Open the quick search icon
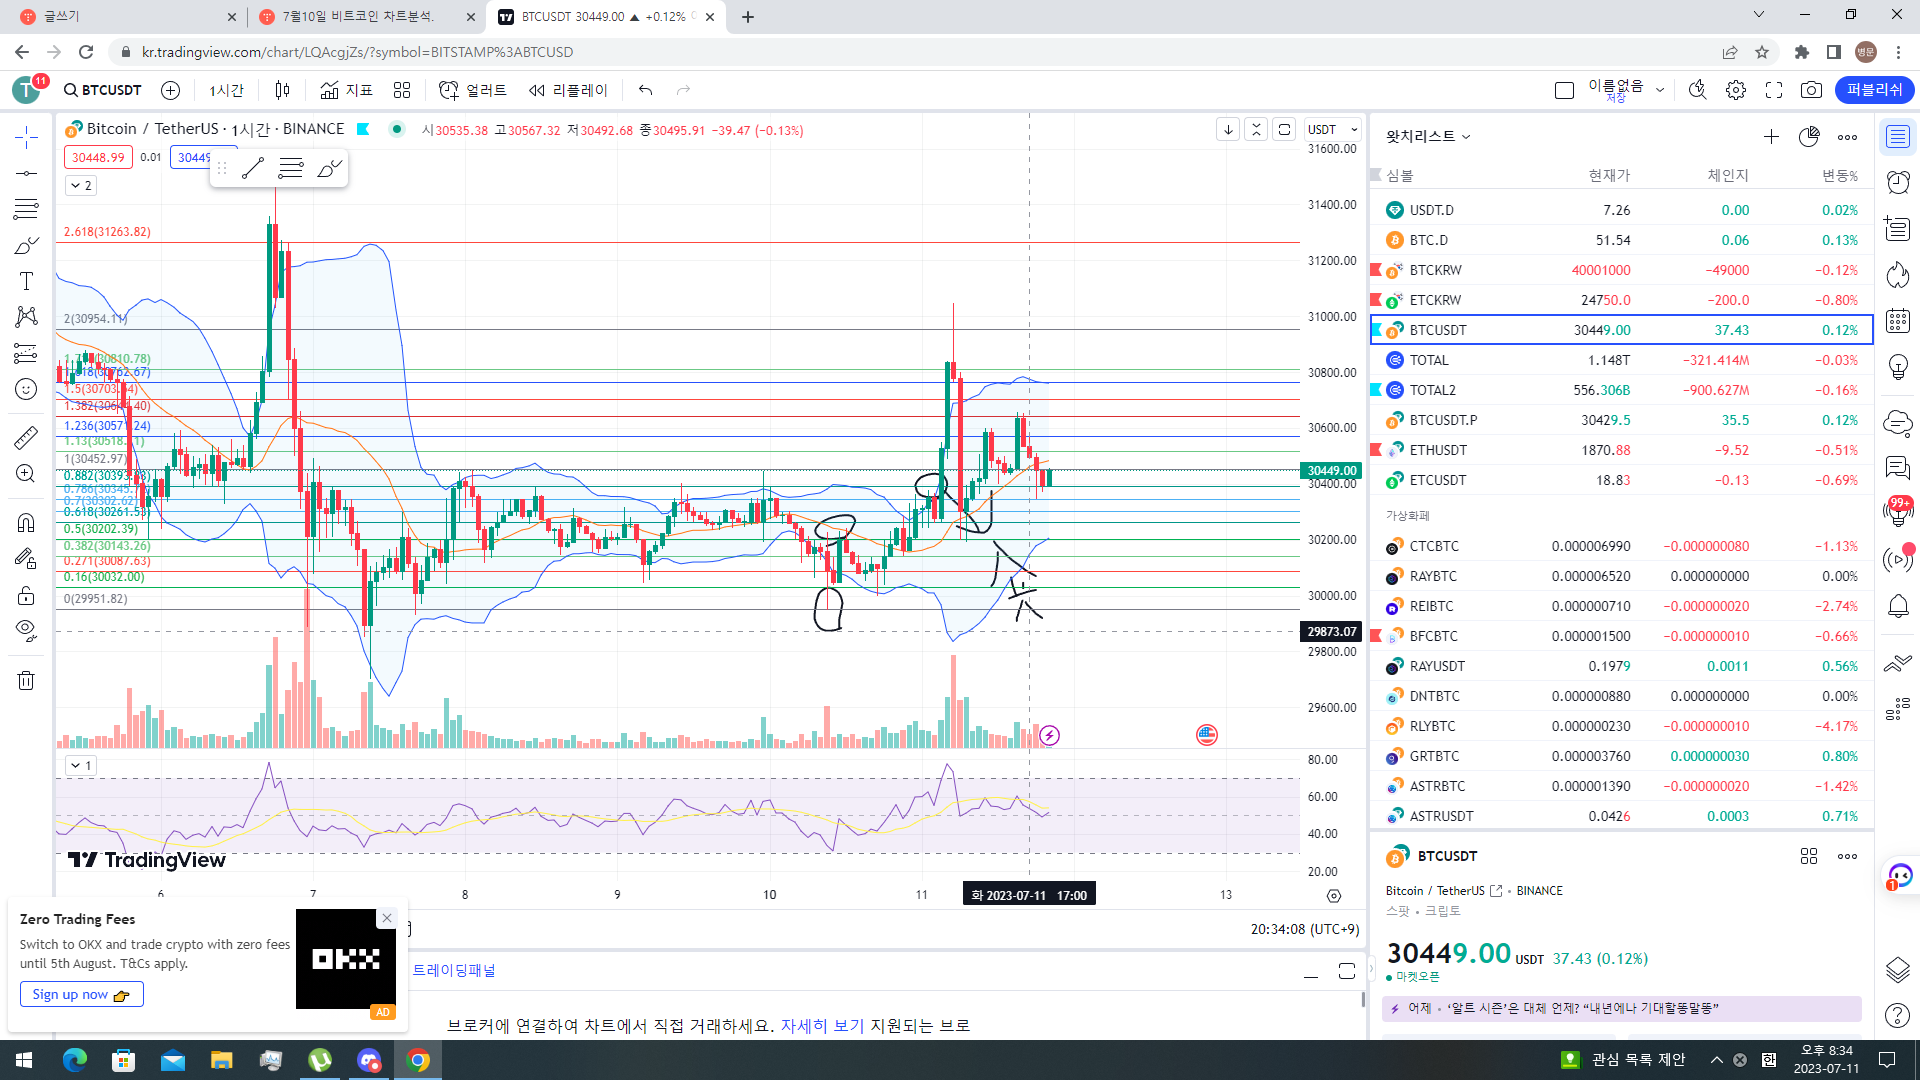The width and height of the screenshot is (1920, 1080). click(x=1698, y=90)
